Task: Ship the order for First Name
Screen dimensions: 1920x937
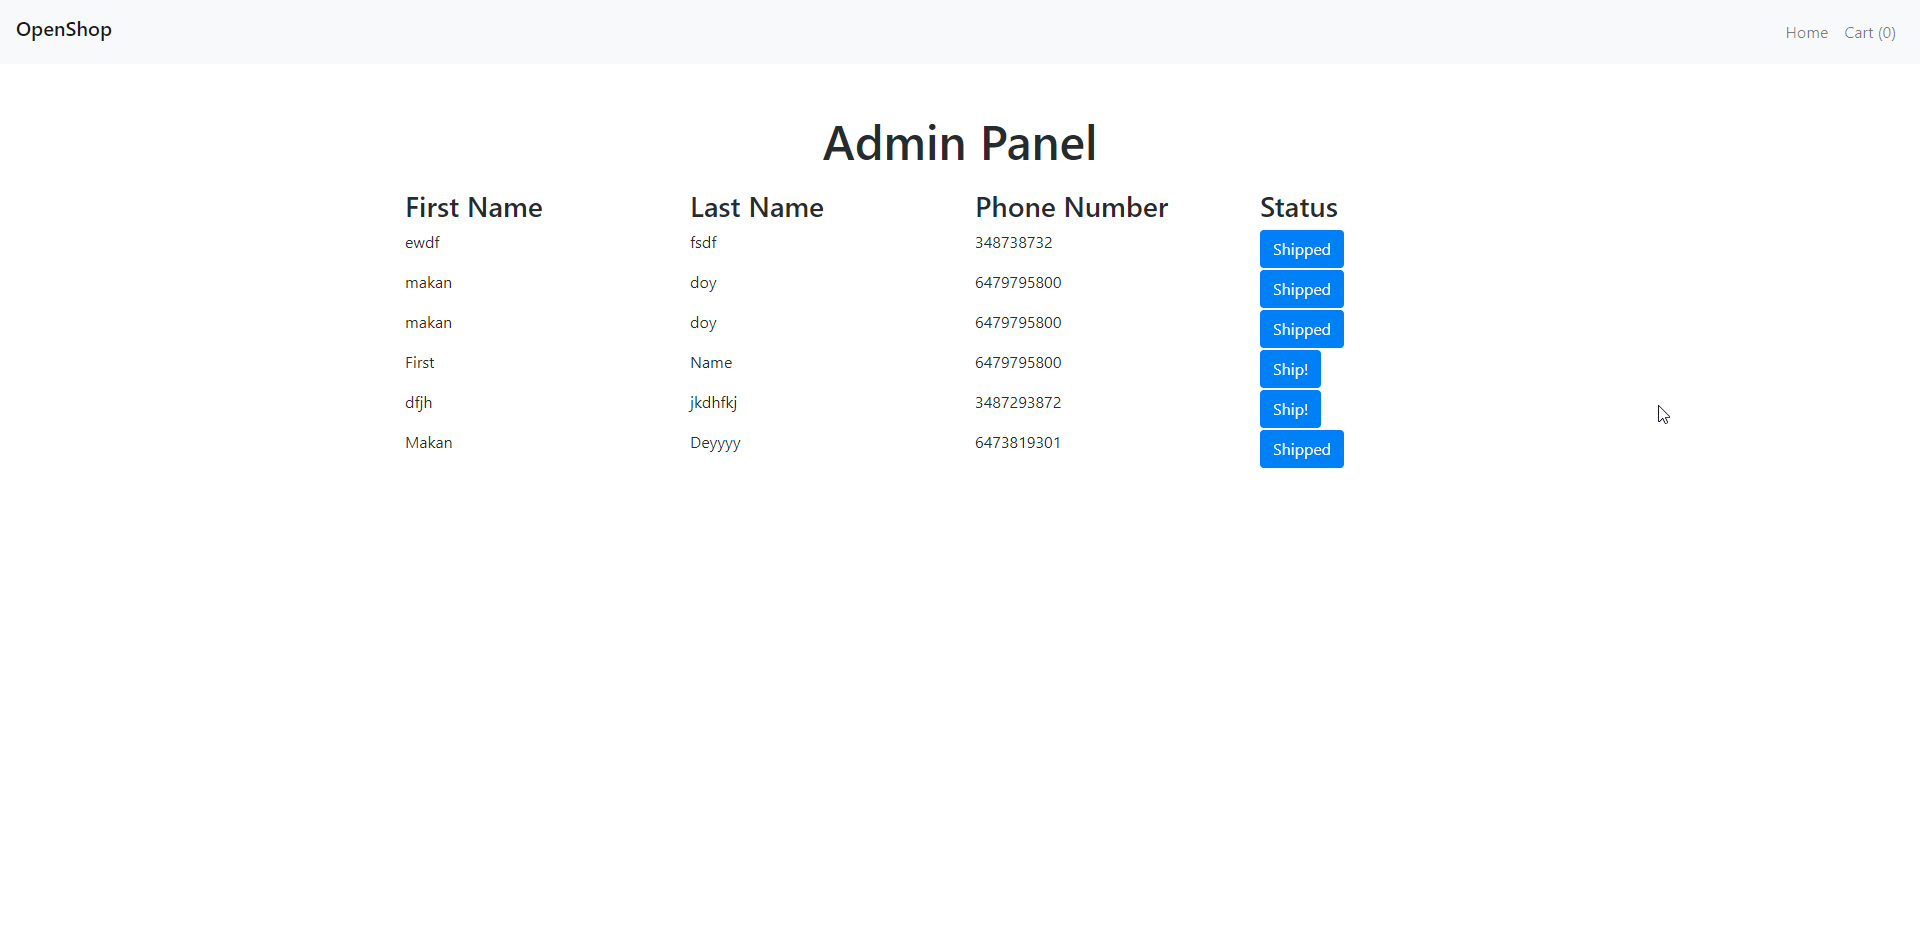Action: click(x=1290, y=369)
